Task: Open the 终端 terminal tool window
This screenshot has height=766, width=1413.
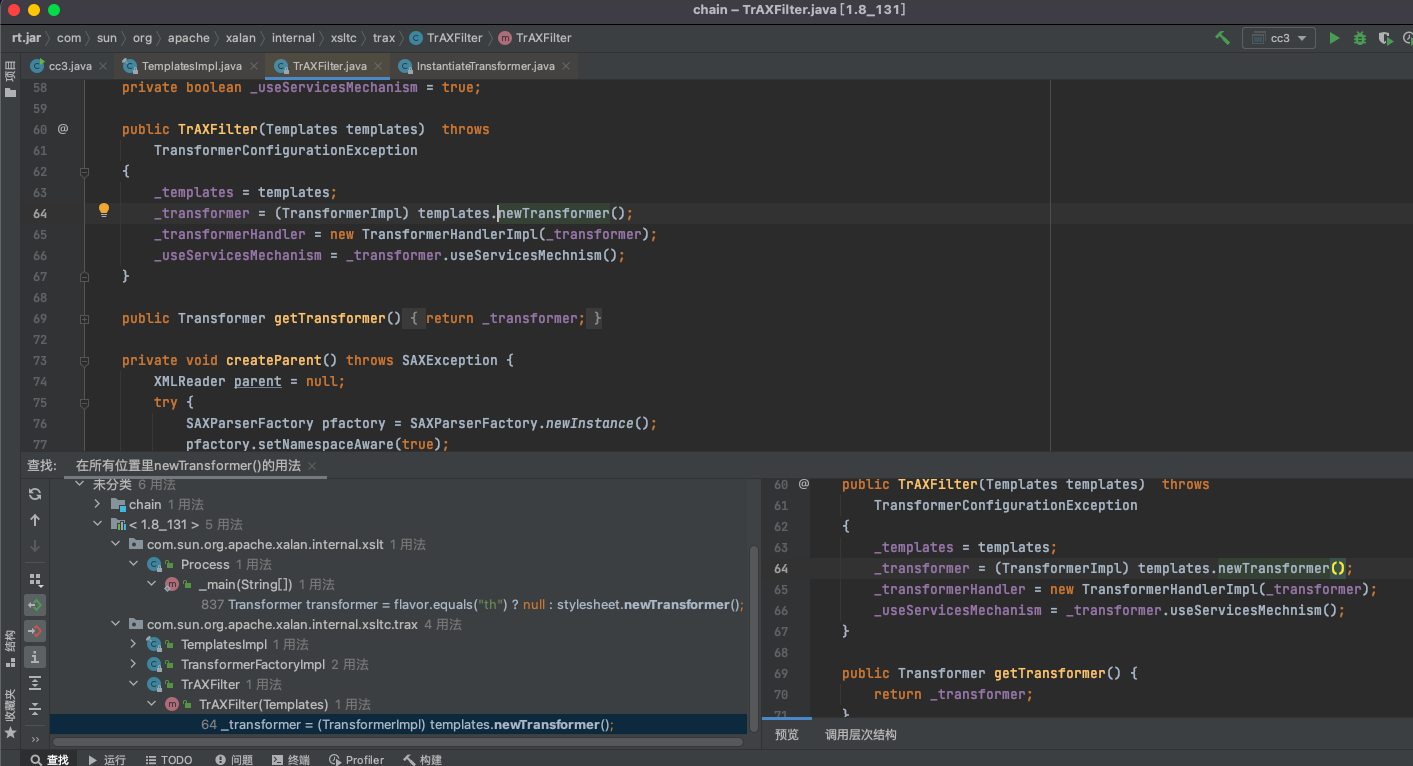Action: [x=291, y=759]
